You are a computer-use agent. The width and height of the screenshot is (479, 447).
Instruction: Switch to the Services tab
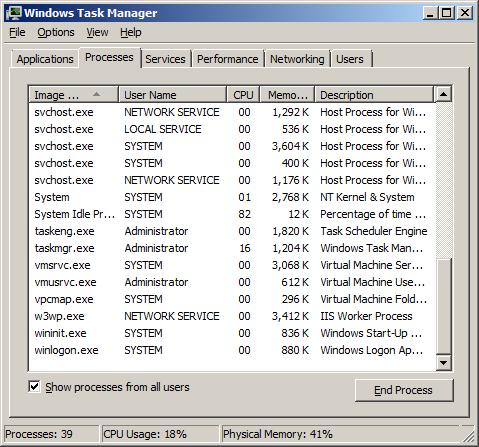pyautogui.click(x=165, y=59)
